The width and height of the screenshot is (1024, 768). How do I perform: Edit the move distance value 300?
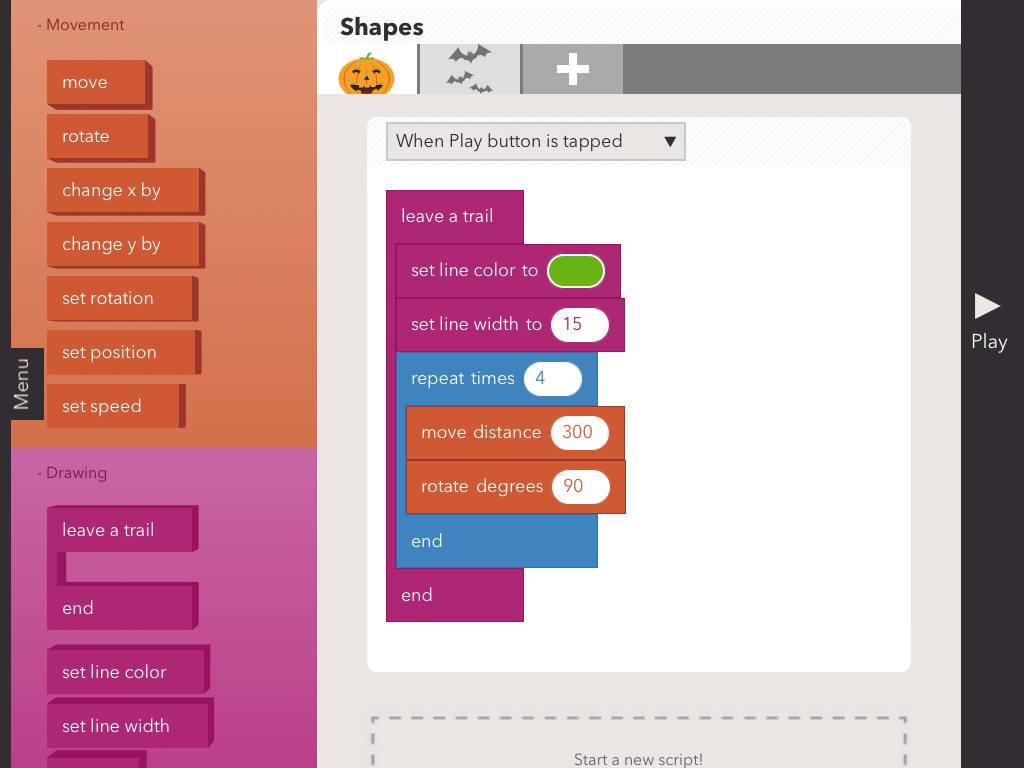(x=579, y=432)
